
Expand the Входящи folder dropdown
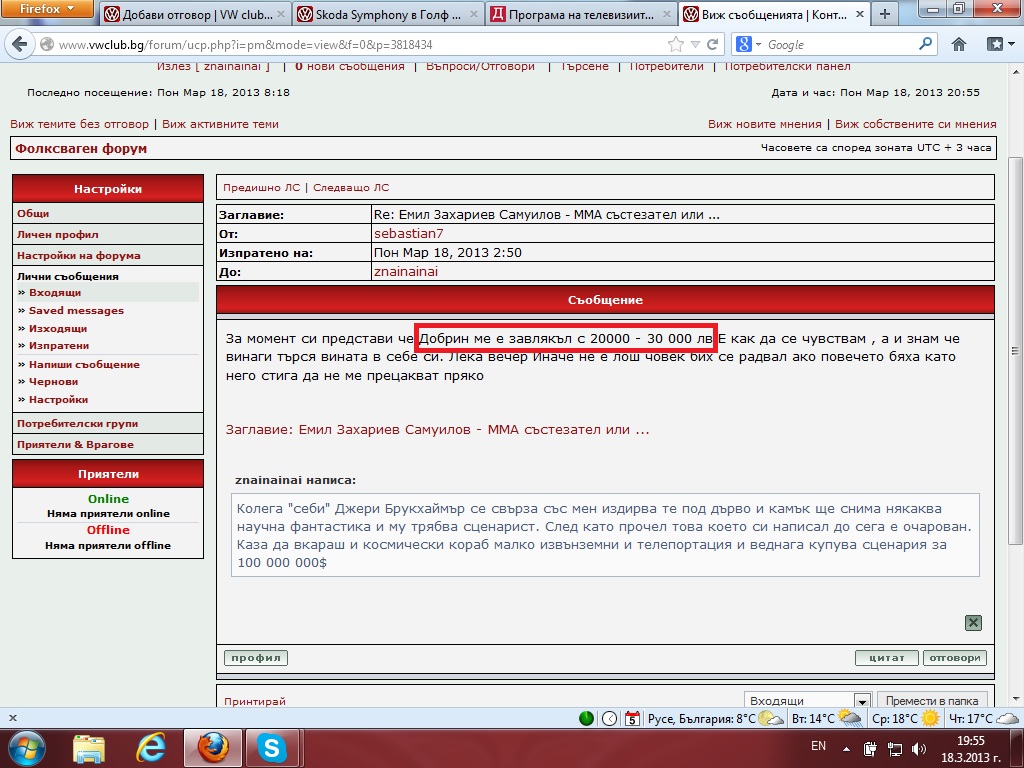click(x=861, y=701)
